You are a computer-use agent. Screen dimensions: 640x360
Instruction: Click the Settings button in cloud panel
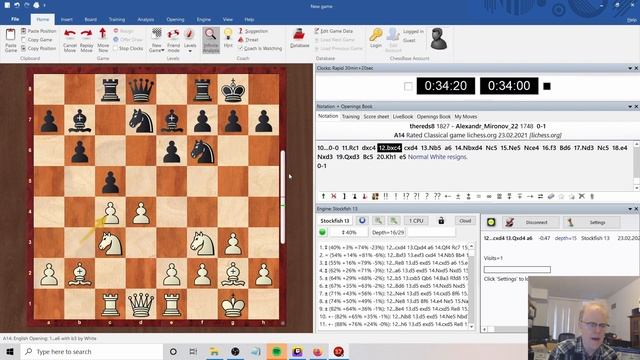[592, 222]
